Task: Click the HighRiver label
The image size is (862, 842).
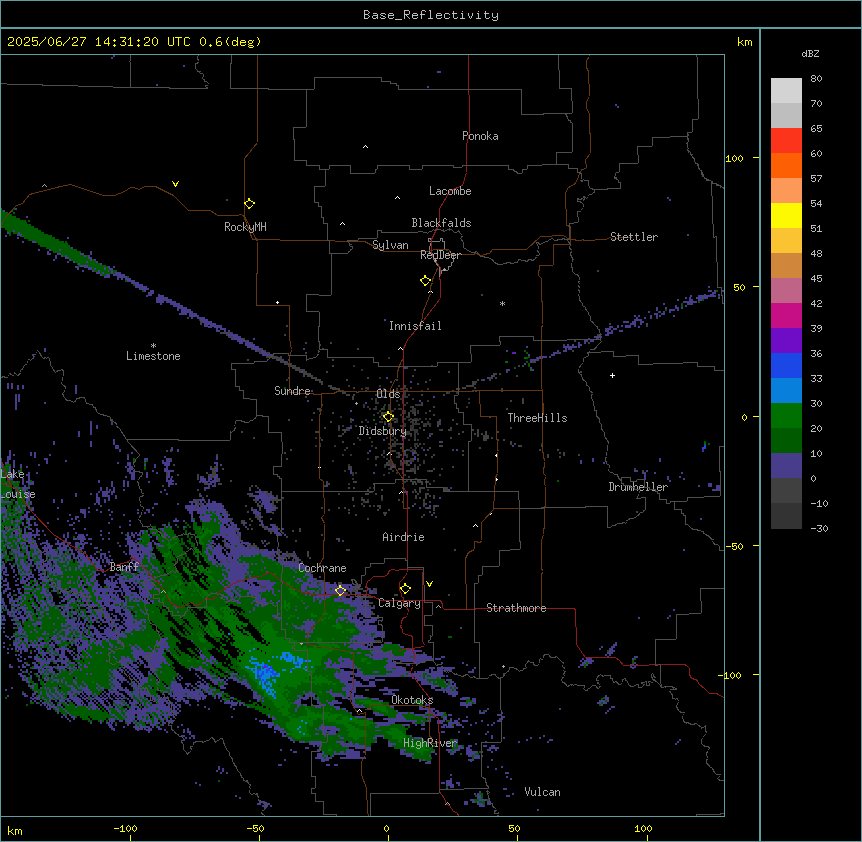Action: [x=430, y=743]
